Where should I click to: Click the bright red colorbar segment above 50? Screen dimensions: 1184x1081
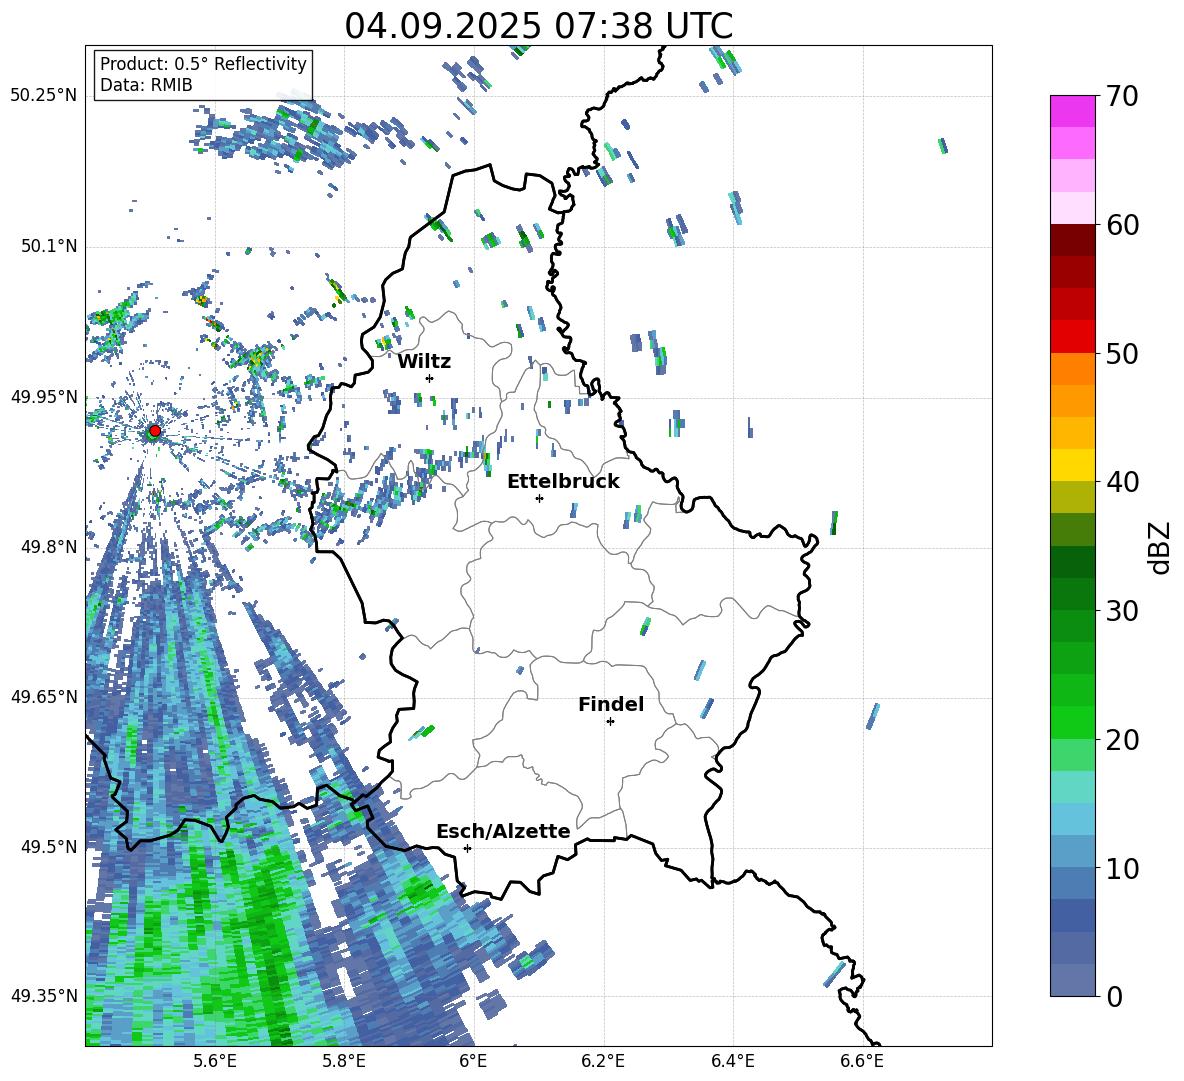coord(1073,337)
